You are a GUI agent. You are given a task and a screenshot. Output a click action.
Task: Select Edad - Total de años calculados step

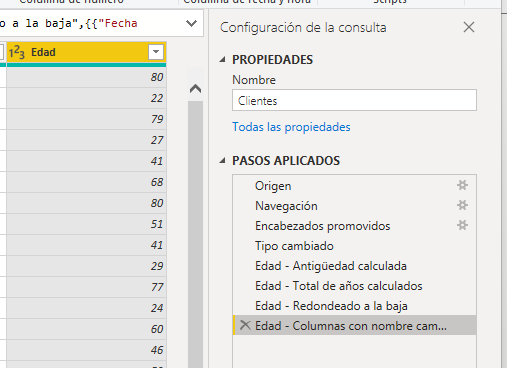[x=354, y=286]
